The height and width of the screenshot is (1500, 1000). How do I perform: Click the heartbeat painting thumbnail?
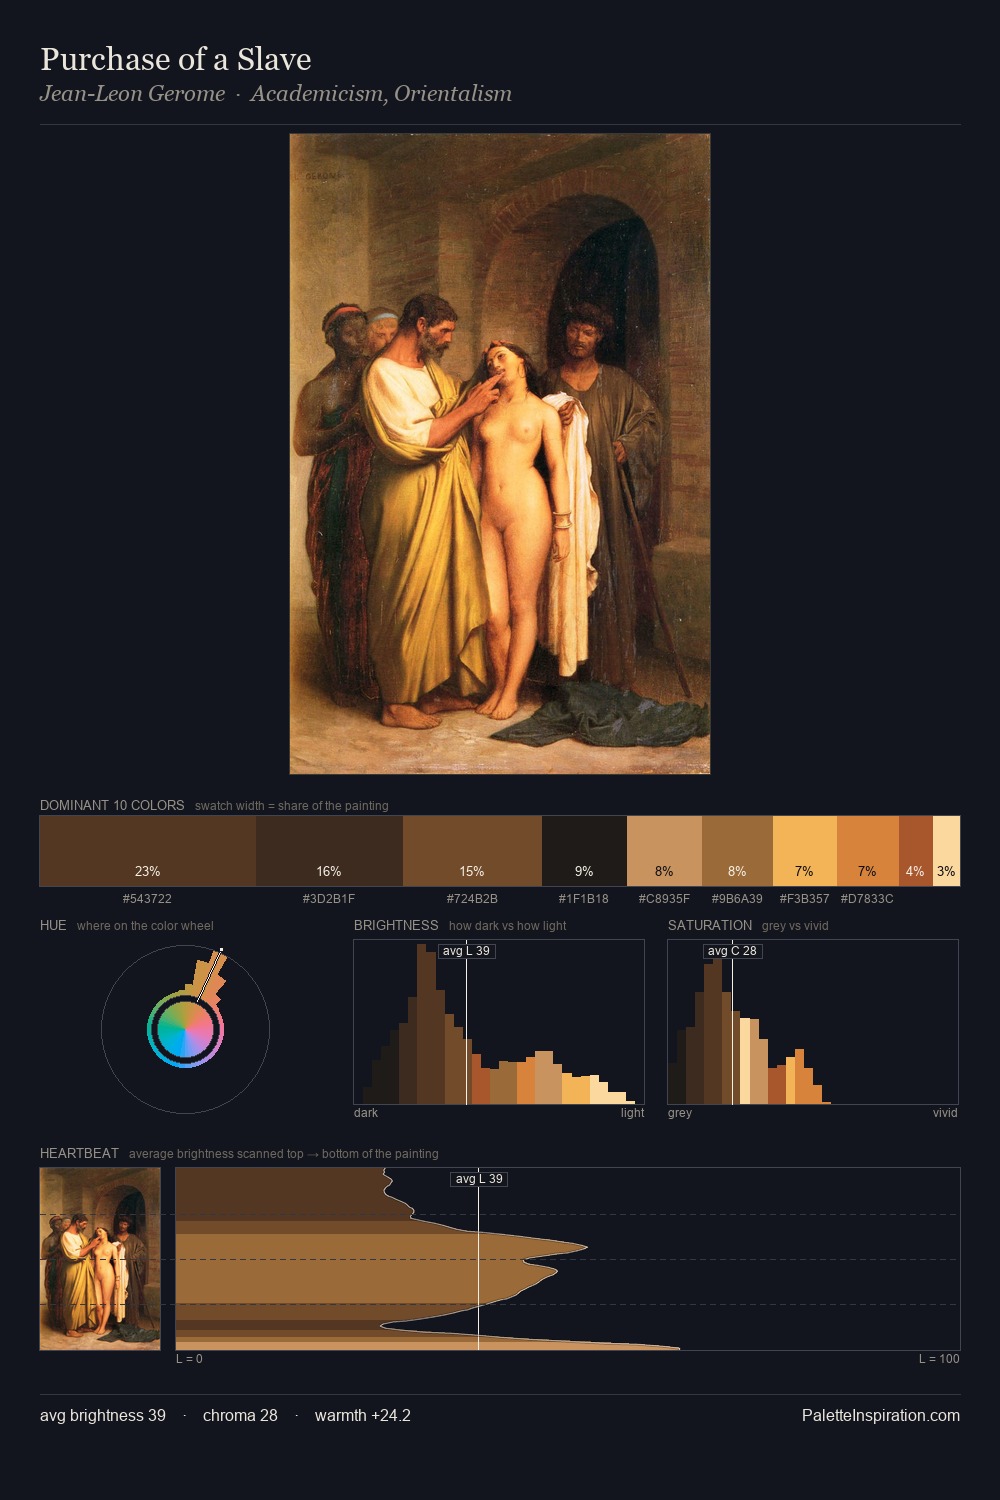(x=100, y=1259)
